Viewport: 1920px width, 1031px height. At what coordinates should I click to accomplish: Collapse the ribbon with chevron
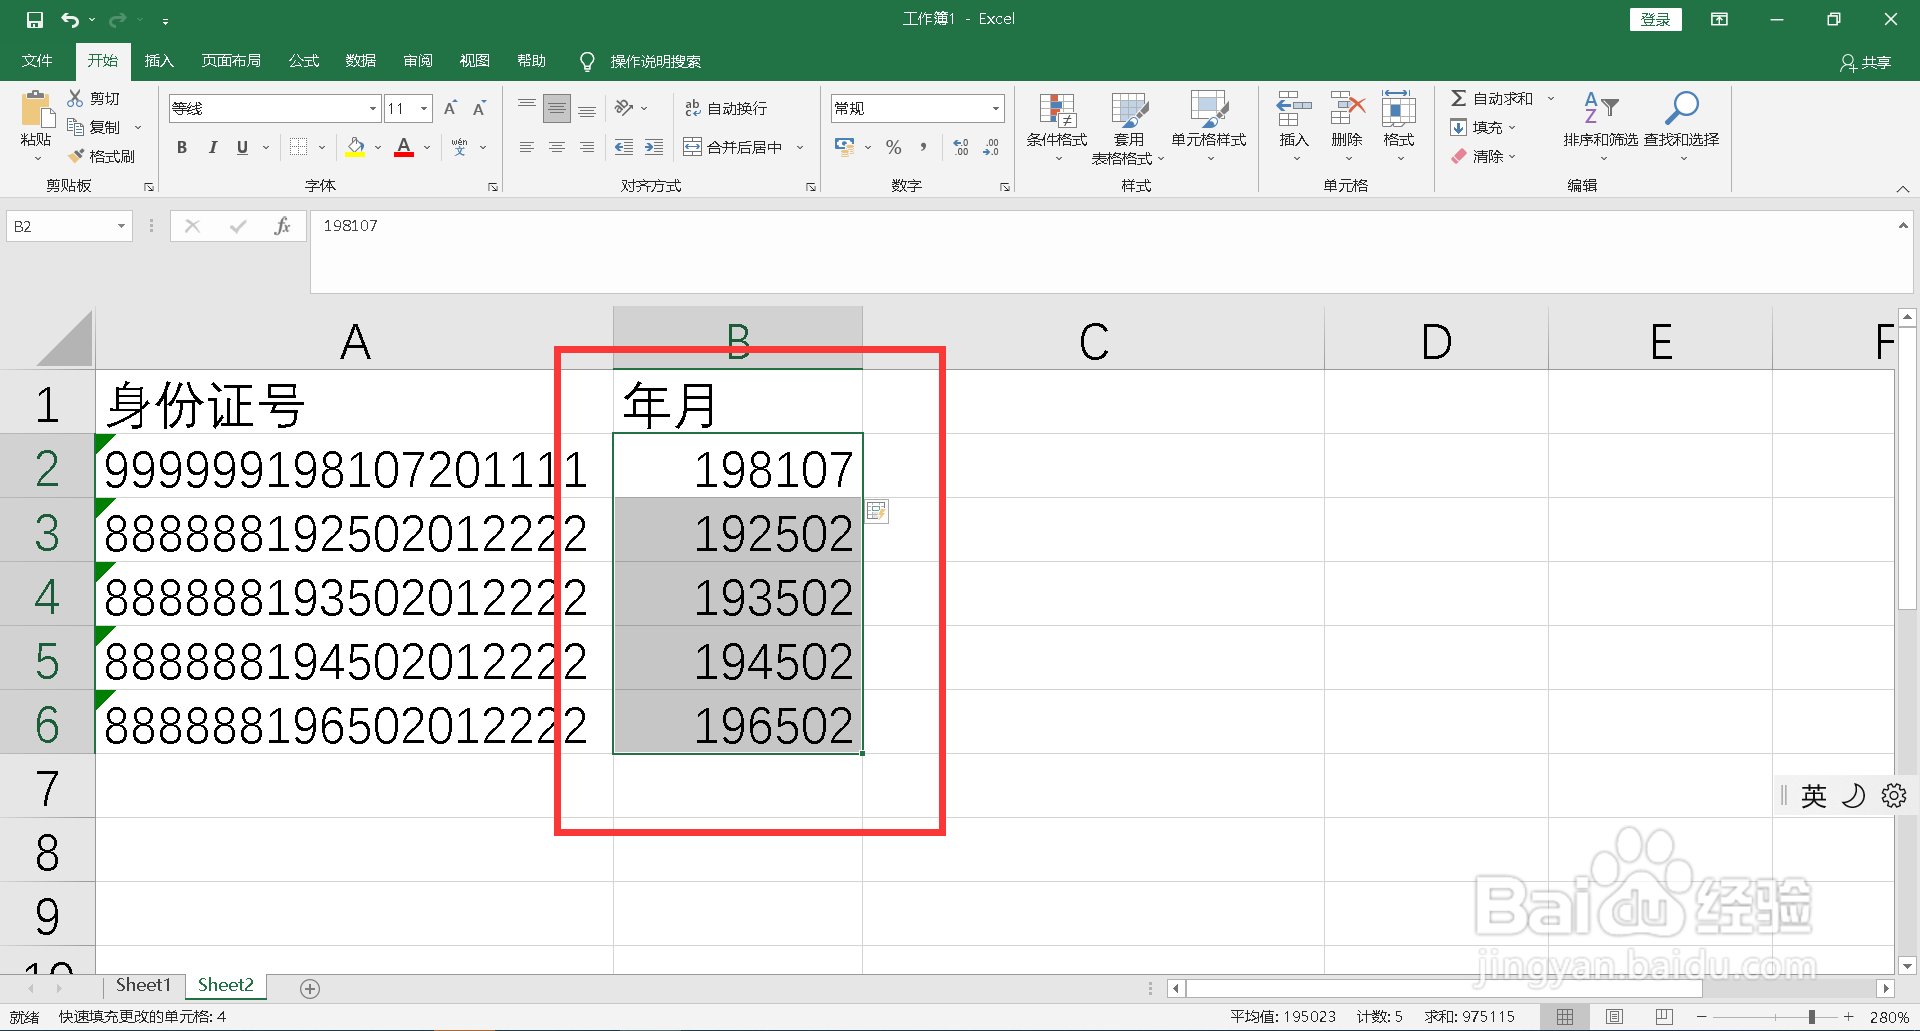point(1903,189)
